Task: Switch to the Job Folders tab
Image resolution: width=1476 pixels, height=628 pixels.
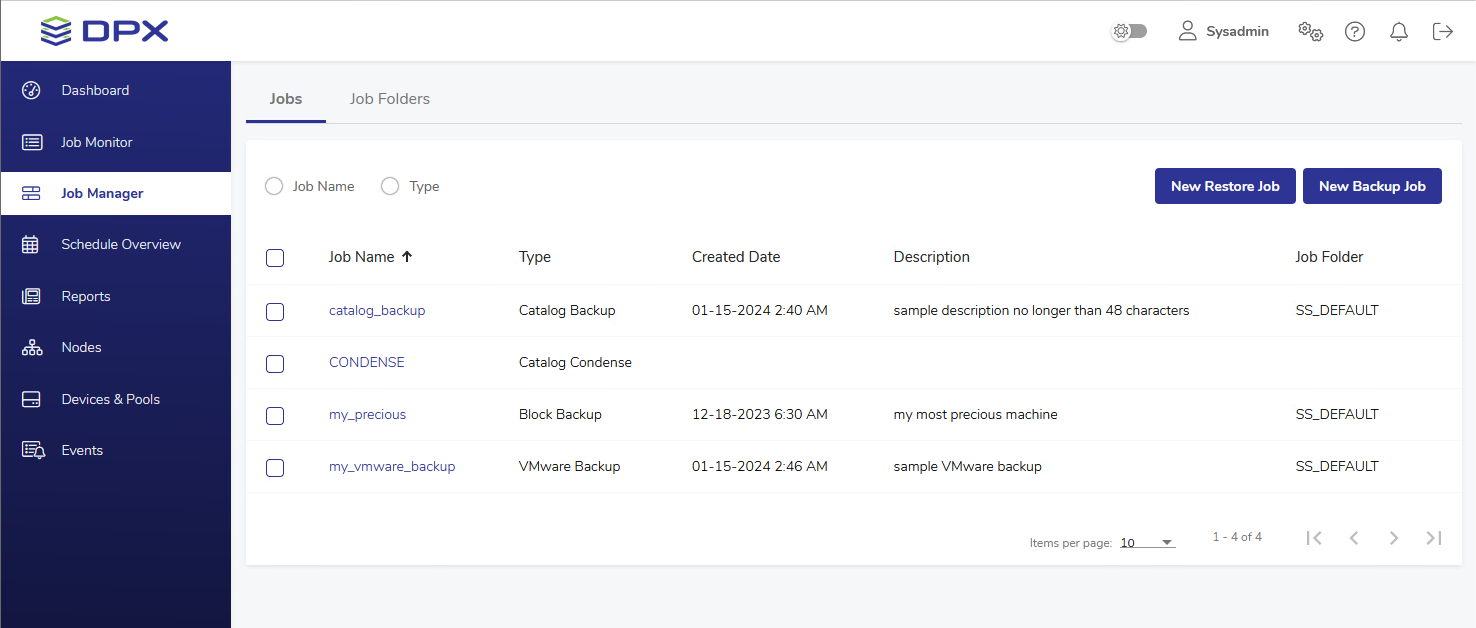Action: click(x=389, y=99)
